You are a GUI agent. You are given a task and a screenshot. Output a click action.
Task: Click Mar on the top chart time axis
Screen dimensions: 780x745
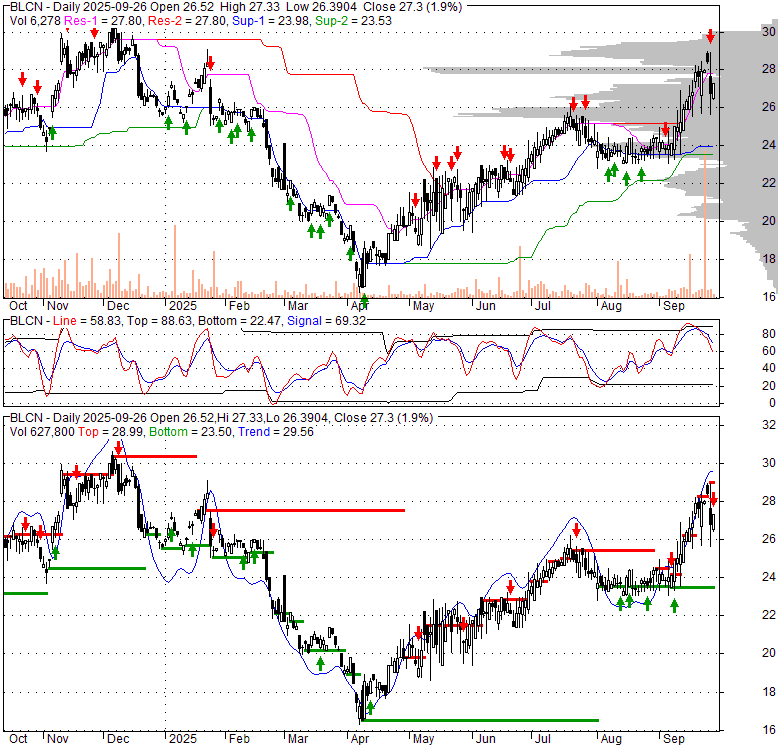coord(298,305)
